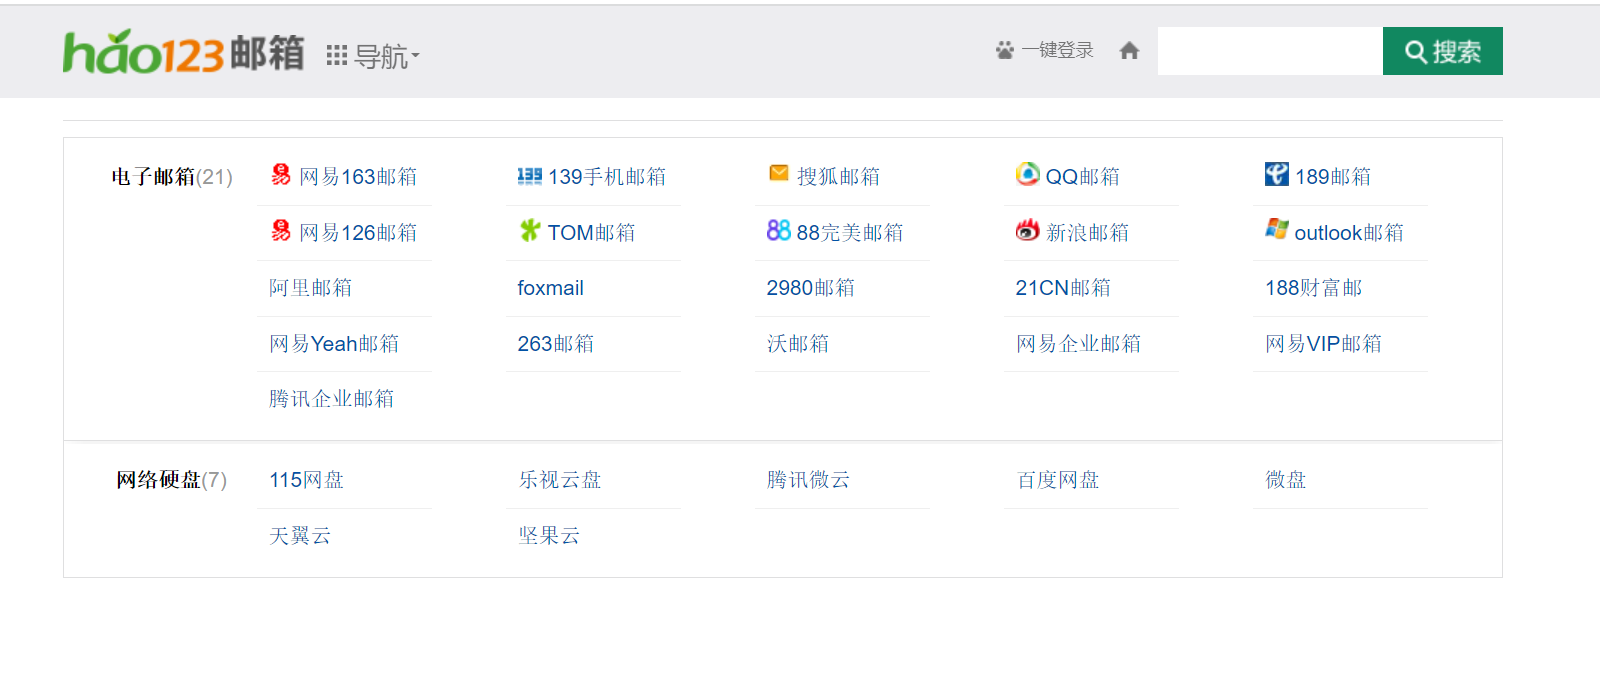Open 139手机邮箱 link

tap(607, 177)
